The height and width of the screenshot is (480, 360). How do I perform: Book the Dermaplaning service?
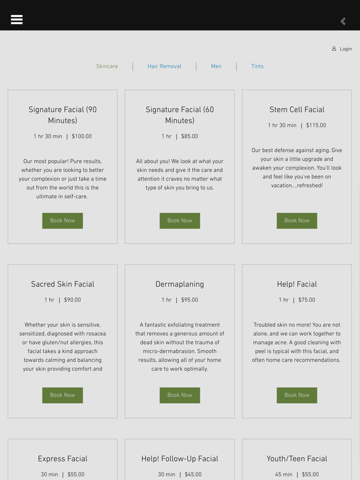[180, 395]
